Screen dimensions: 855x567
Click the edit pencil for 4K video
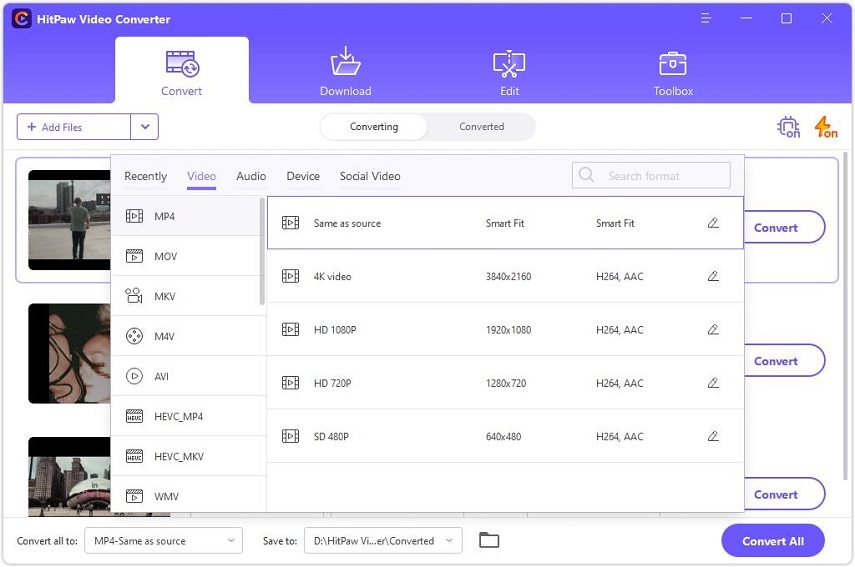pyautogui.click(x=713, y=276)
